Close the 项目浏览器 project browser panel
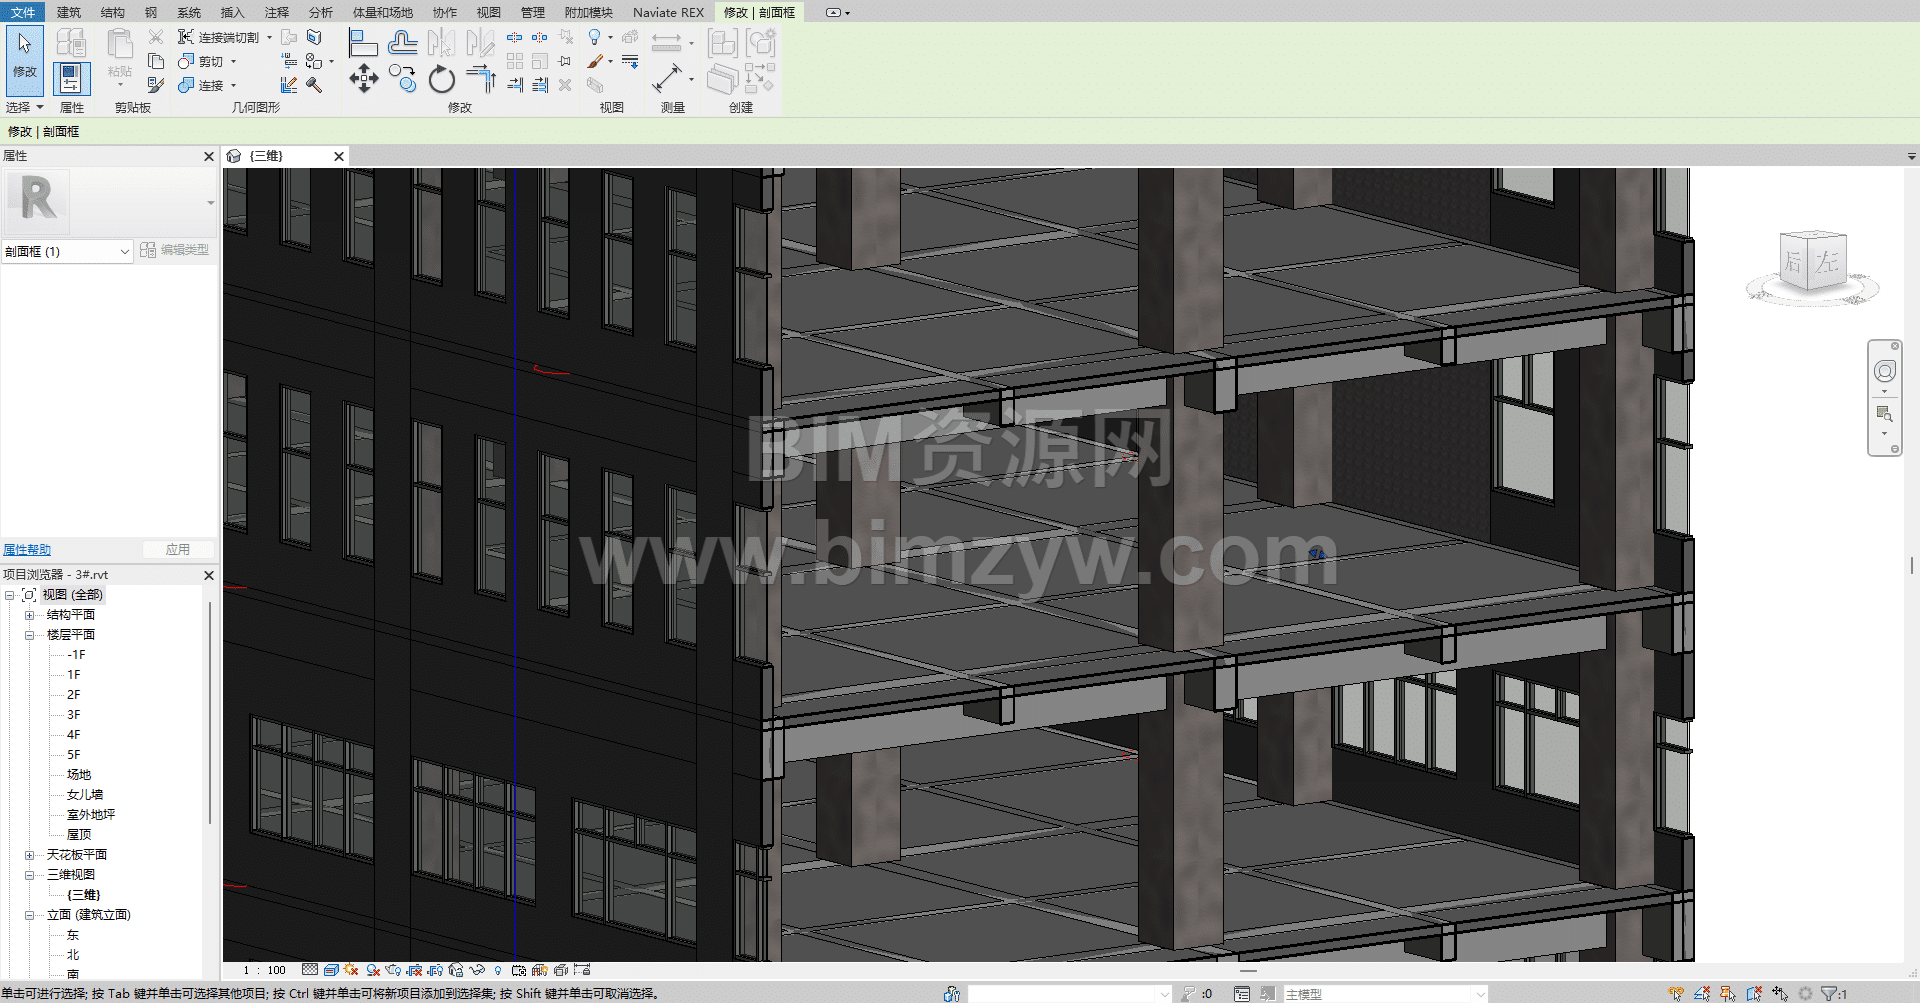 [x=209, y=575]
